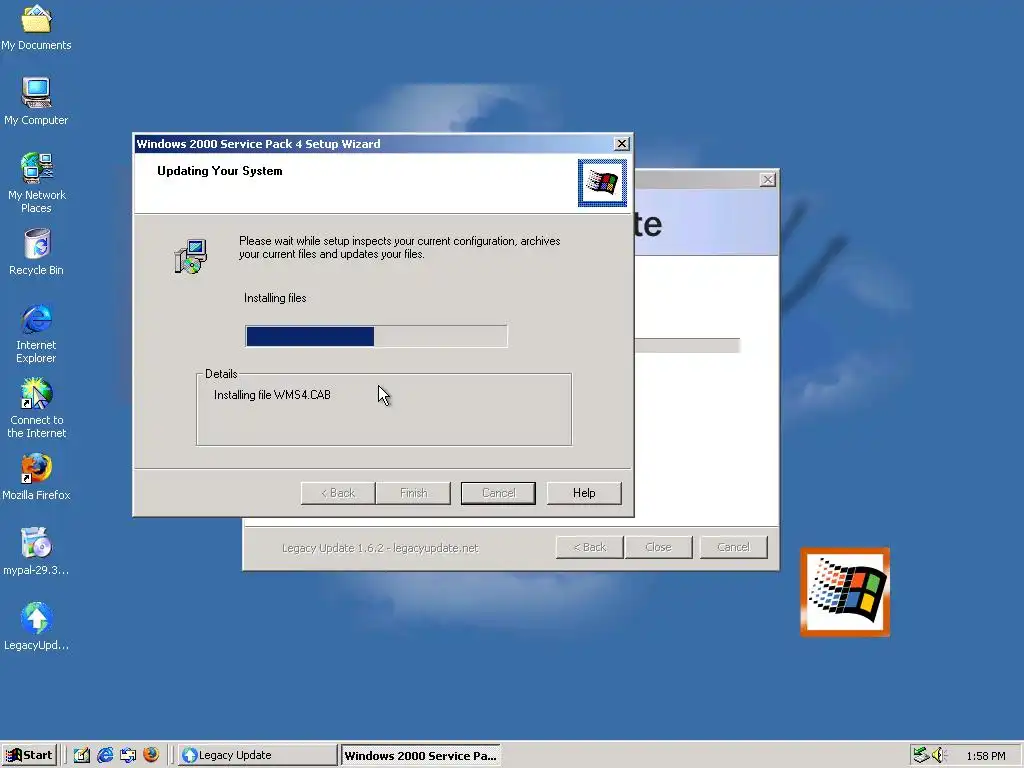Click 'Legacy Update 1.6.2 - legacyupdate.net' text
The height and width of the screenshot is (768, 1024).
click(380, 548)
